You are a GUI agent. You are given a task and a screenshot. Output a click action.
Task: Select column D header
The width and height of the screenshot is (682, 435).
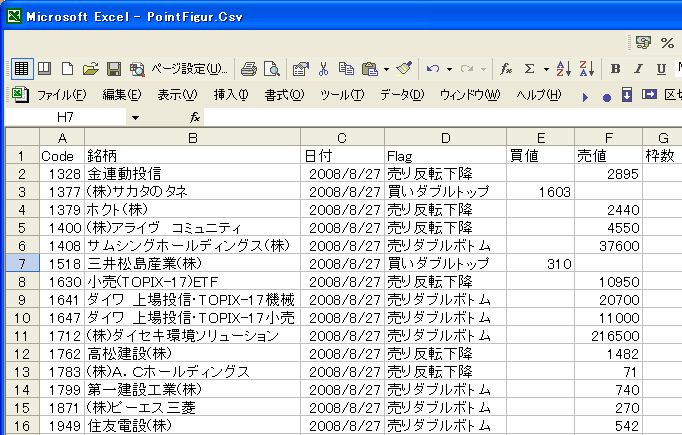445,138
